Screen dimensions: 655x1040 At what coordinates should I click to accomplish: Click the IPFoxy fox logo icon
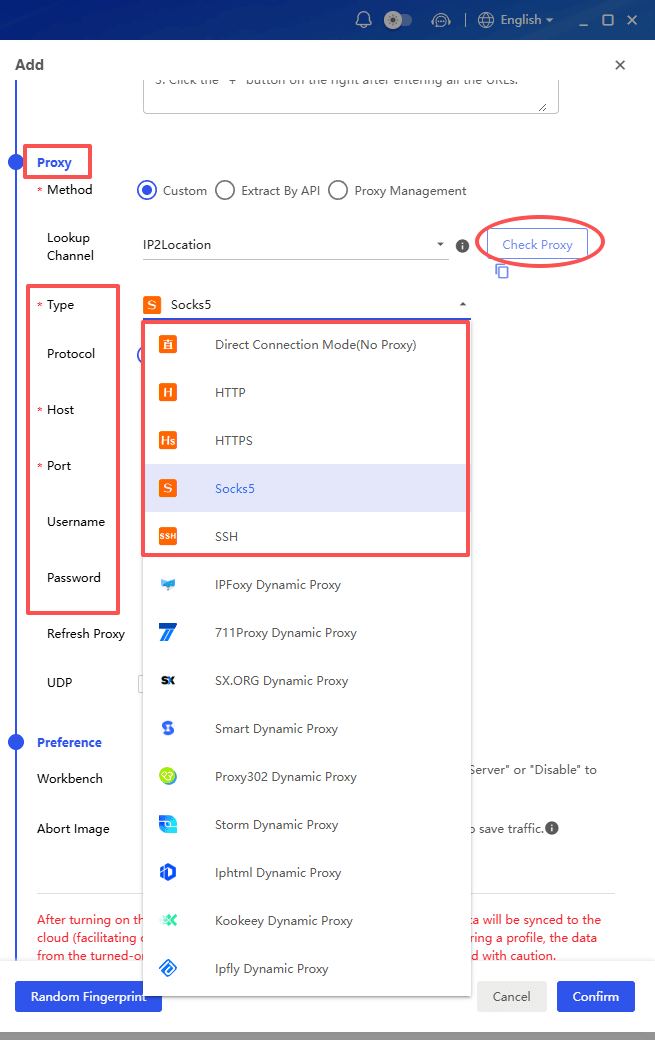pyautogui.click(x=168, y=584)
